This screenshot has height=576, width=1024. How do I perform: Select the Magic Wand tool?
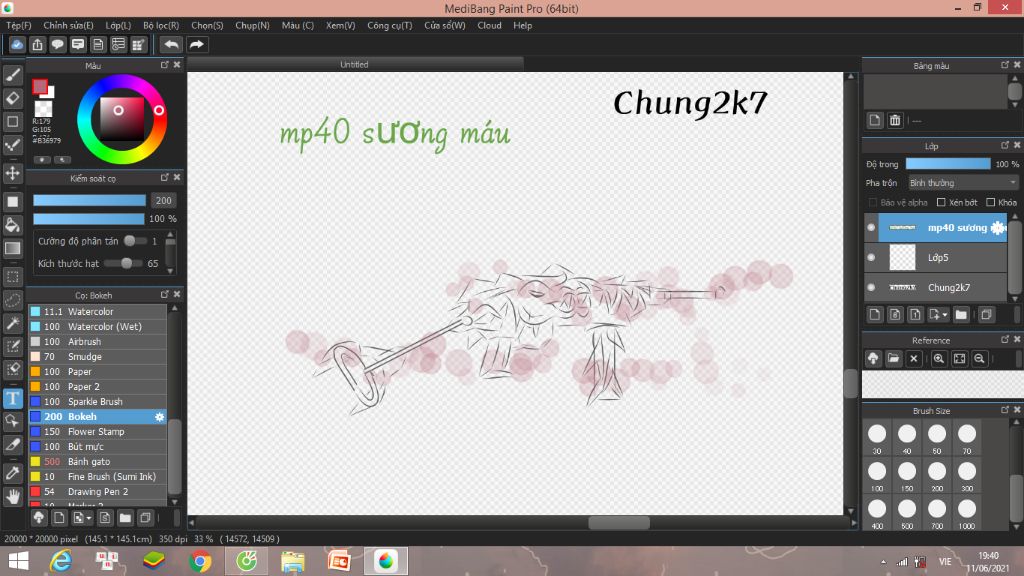pyautogui.click(x=12, y=323)
